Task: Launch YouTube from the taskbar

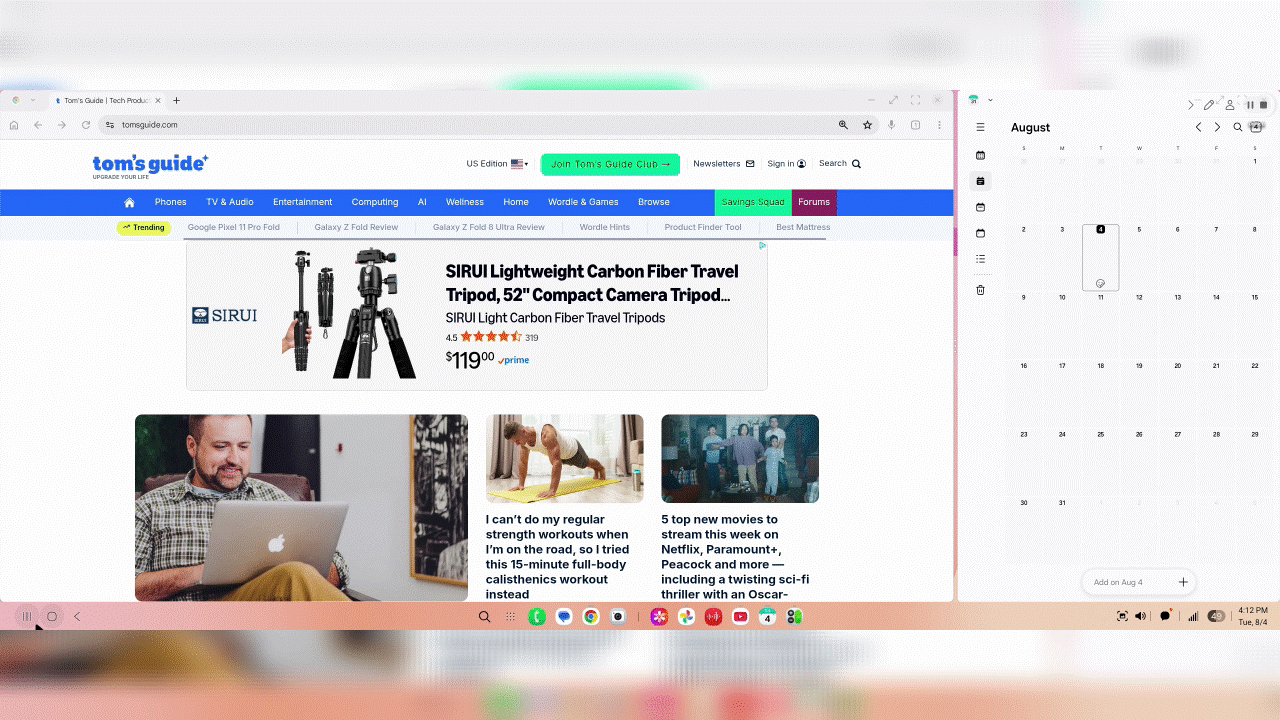Action: (740, 617)
